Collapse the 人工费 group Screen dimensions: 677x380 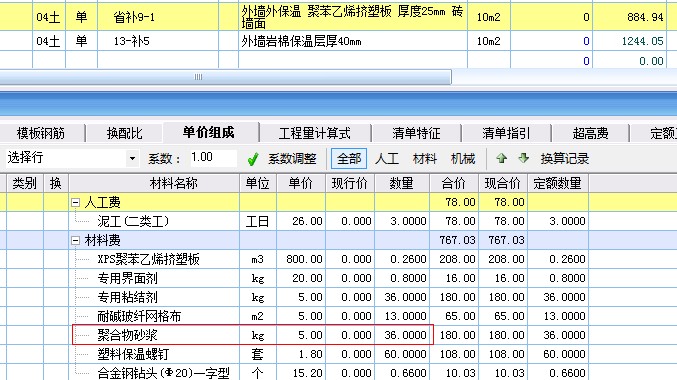coord(76,202)
